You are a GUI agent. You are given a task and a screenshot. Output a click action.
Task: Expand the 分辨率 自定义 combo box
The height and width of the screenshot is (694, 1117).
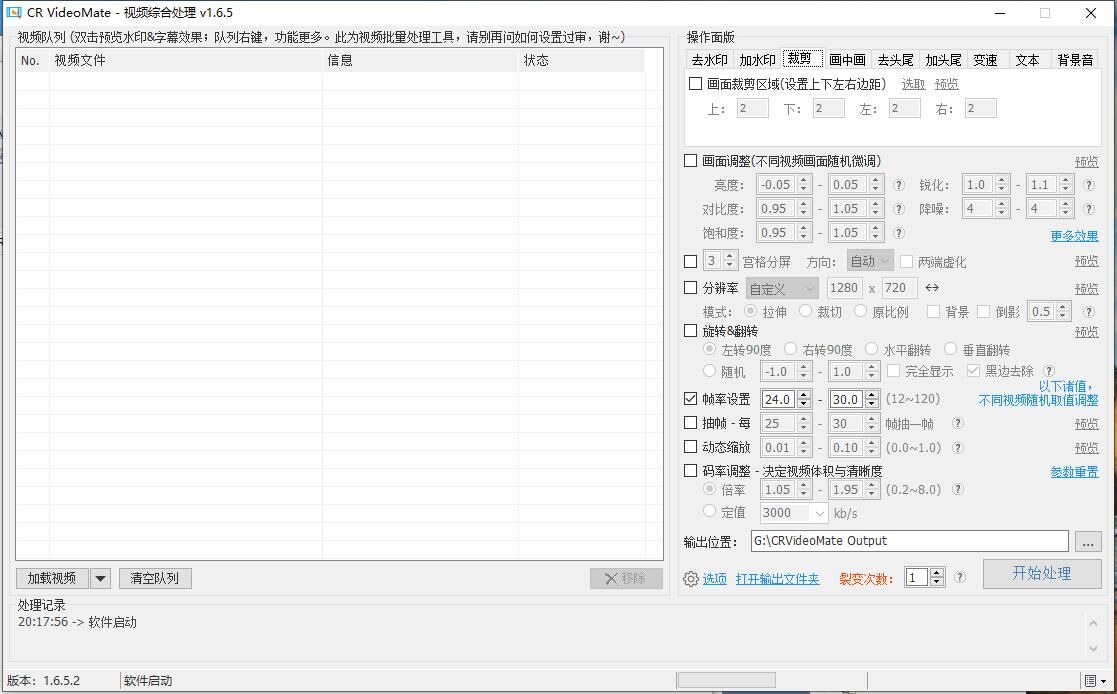[782, 288]
